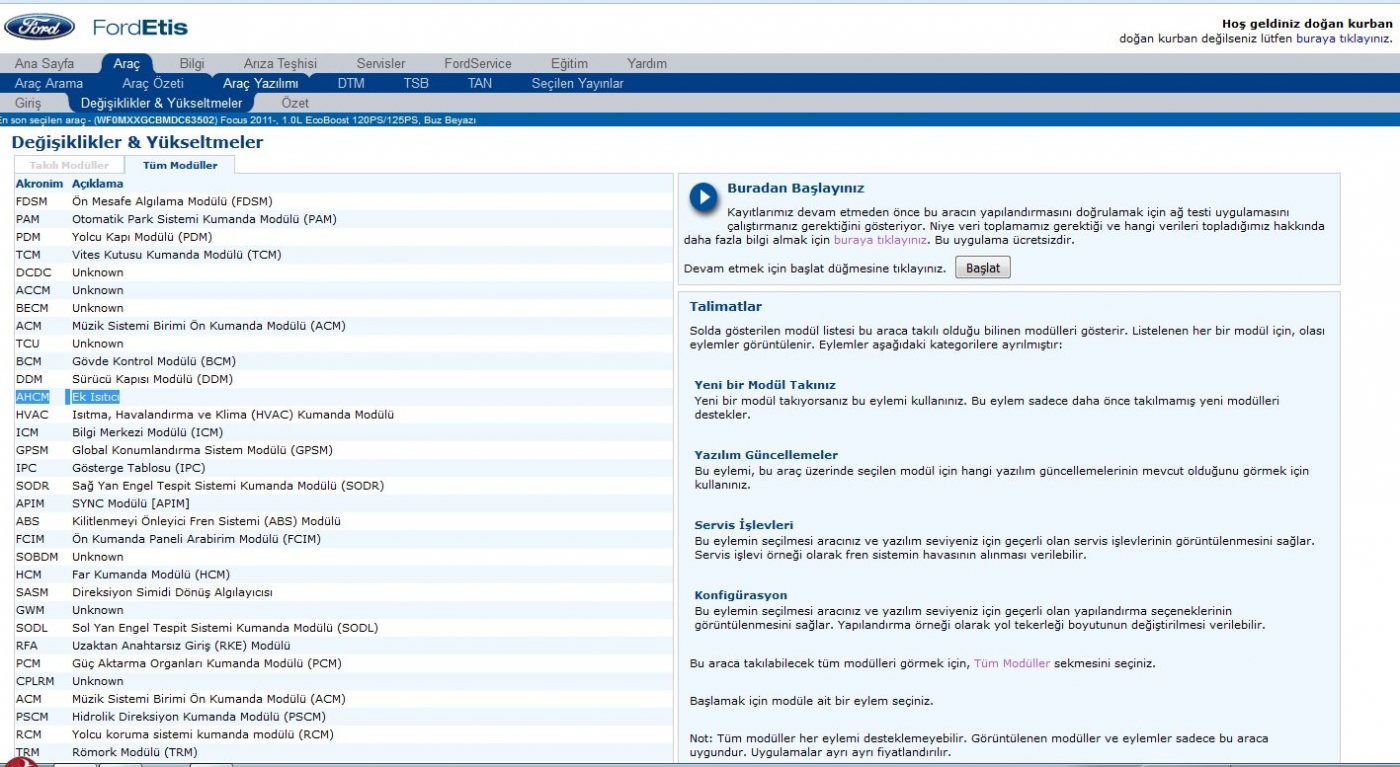Open the DTM submenu
The height and width of the screenshot is (767, 1400).
[351, 83]
